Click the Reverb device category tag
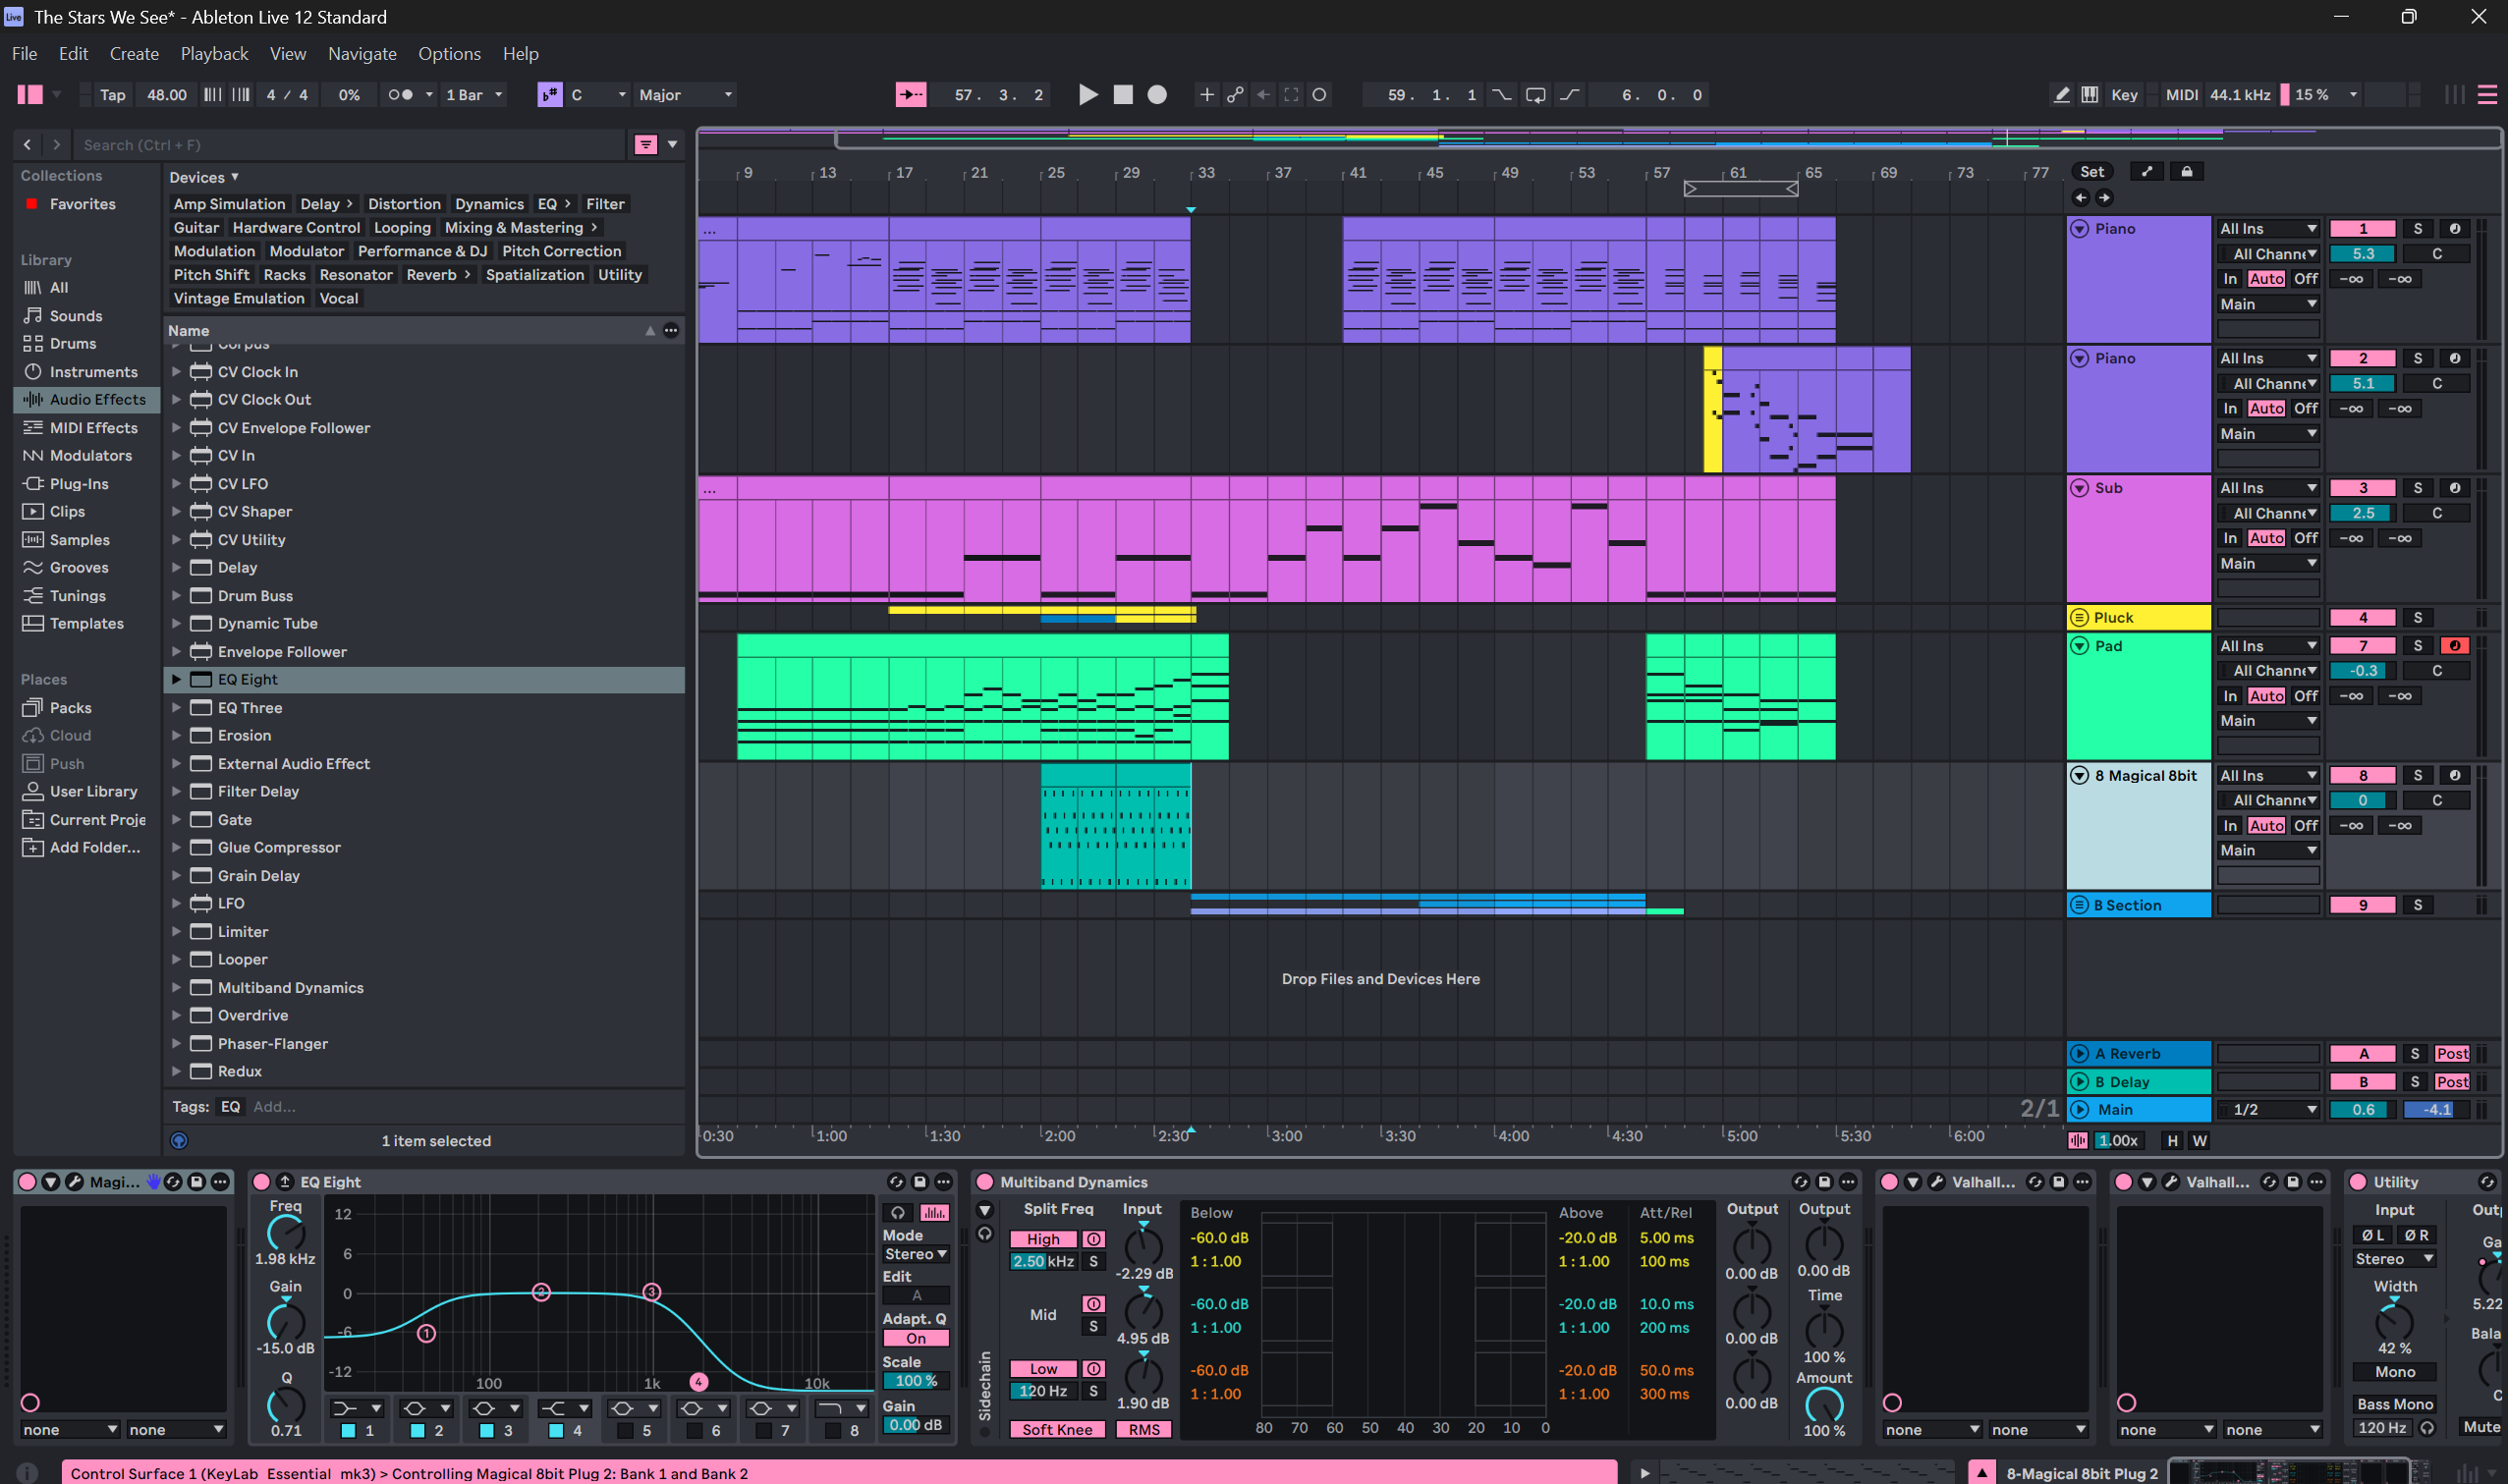 [431, 275]
